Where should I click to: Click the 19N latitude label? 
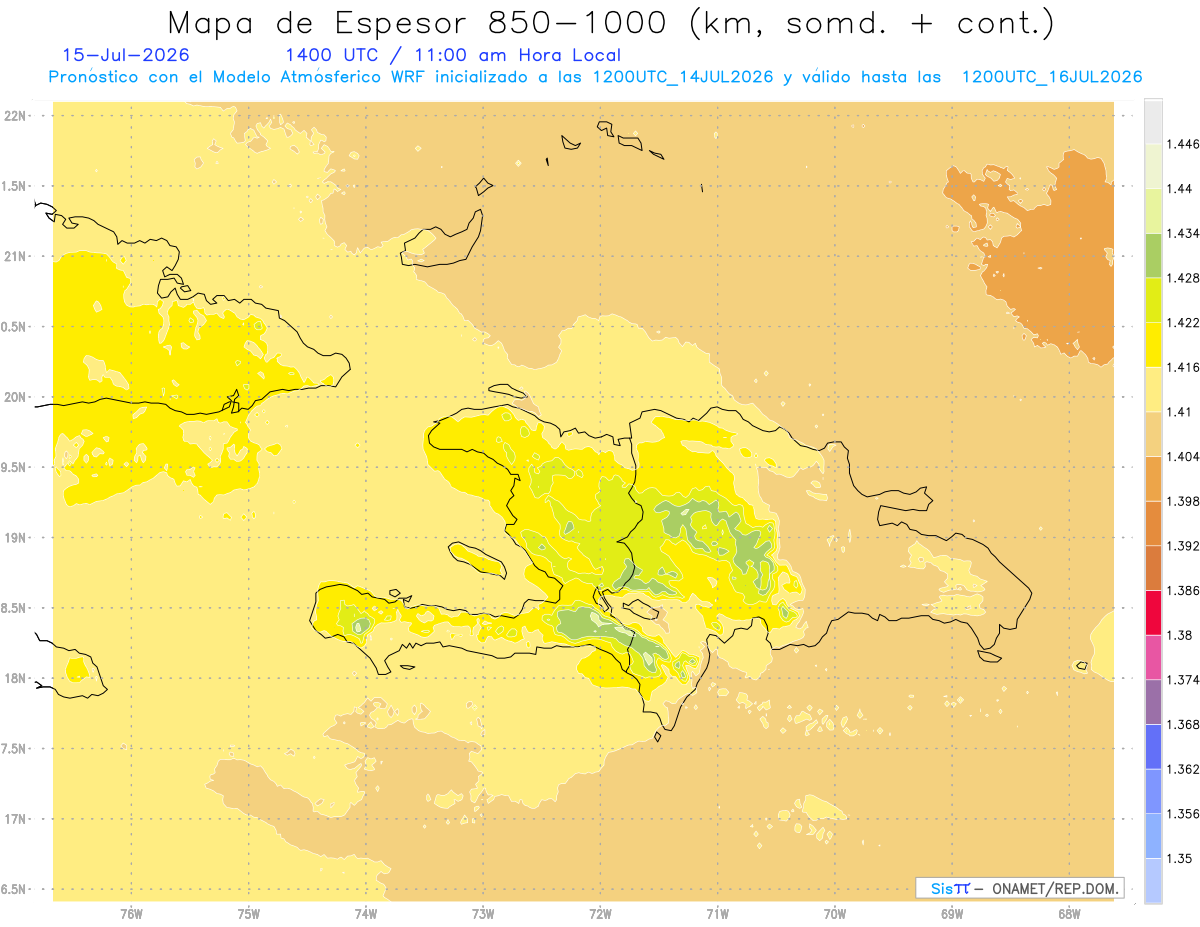(x=16, y=538)
